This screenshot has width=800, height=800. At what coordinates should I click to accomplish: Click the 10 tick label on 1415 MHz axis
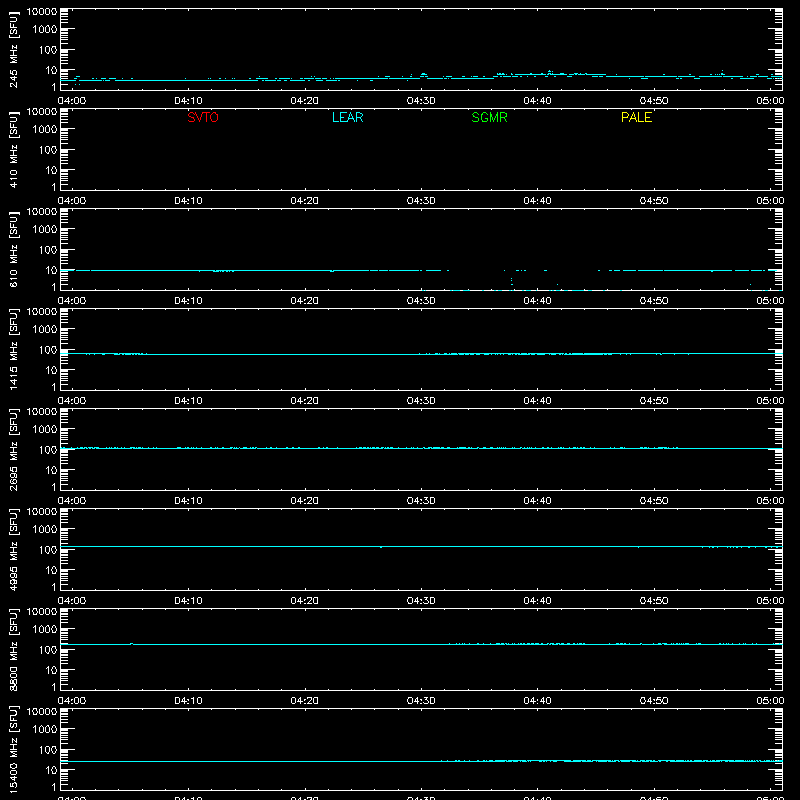[x=51, y=370]
